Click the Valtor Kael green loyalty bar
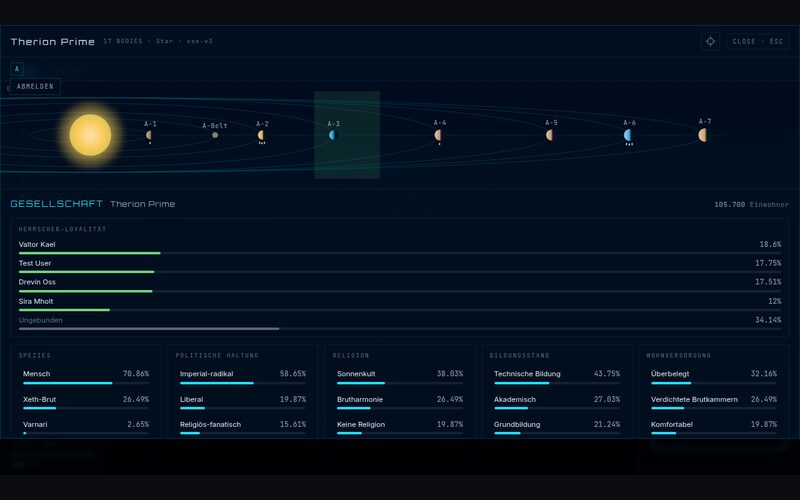The height and width of the screenshot is (500, 800). coord(89,253)
